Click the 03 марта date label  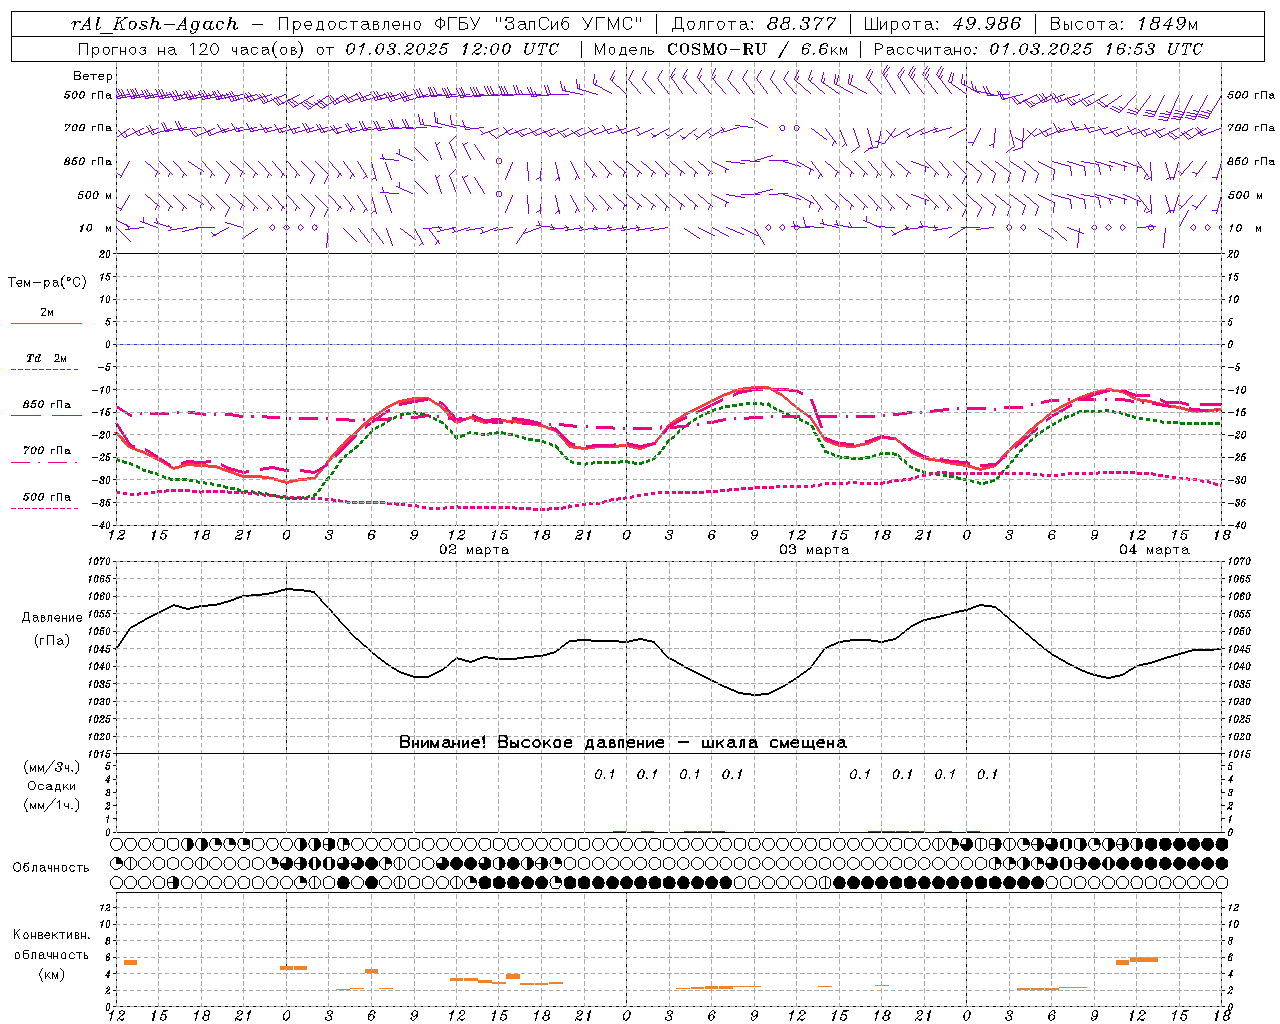point(814,550)
